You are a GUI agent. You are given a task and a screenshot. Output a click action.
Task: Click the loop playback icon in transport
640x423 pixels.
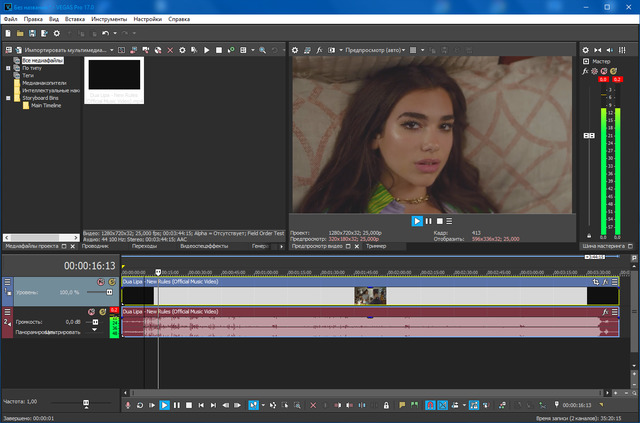pyautogui.click(x=139, y=405)
